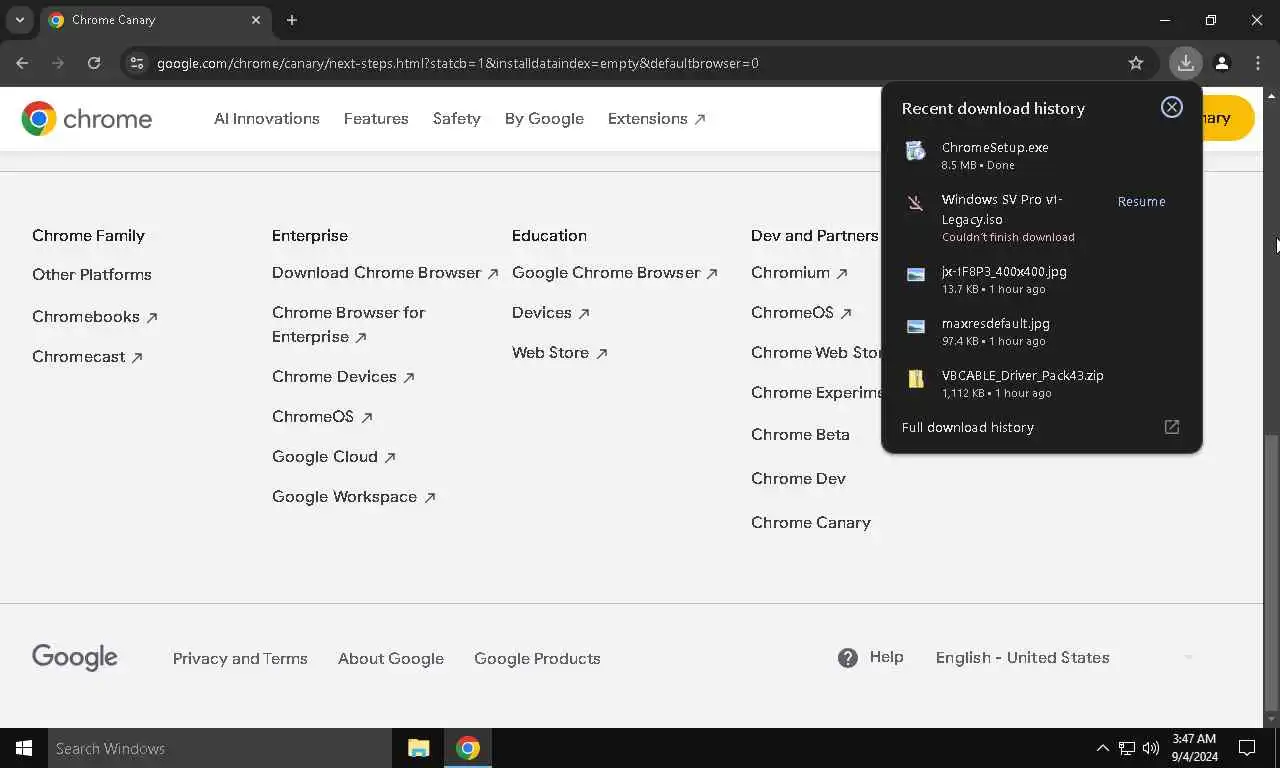The height and width of the screenshot is (768, 1280).
Task: Open the profile avatar icon
Action: [x=1222, y=63]
